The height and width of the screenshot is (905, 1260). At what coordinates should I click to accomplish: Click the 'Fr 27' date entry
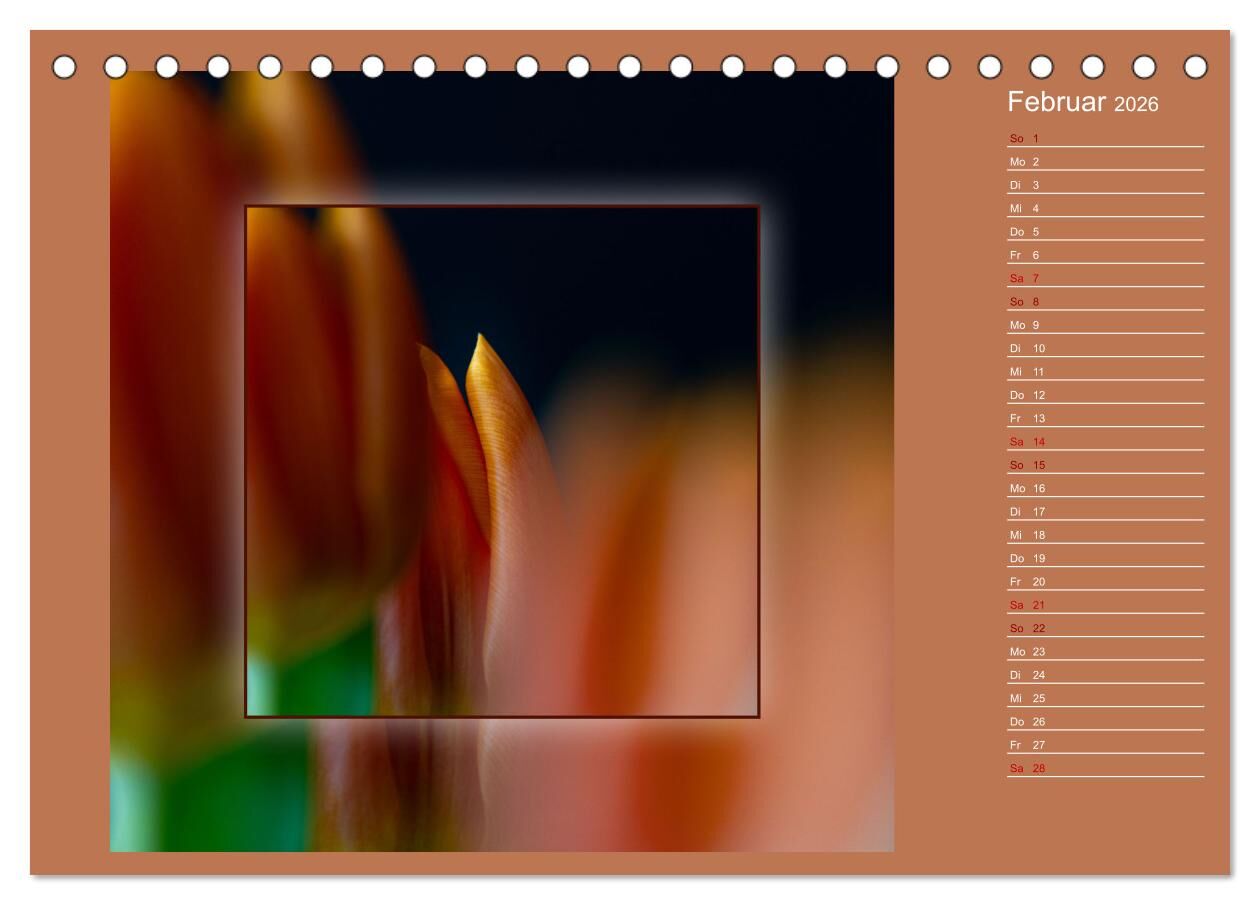(x=1027, y=745)
